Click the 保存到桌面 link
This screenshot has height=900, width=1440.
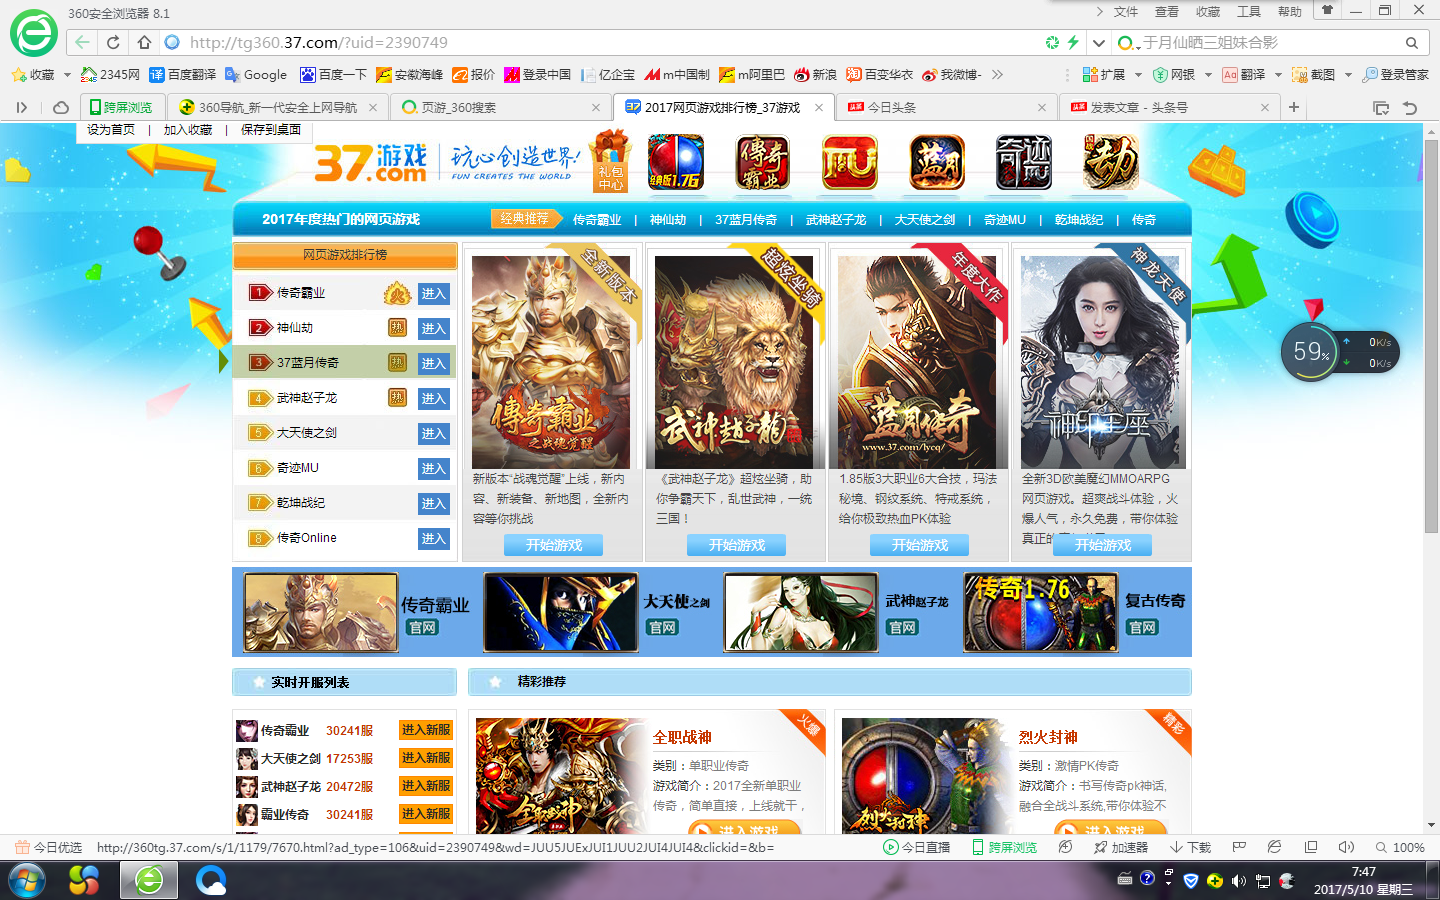(271, 130)
